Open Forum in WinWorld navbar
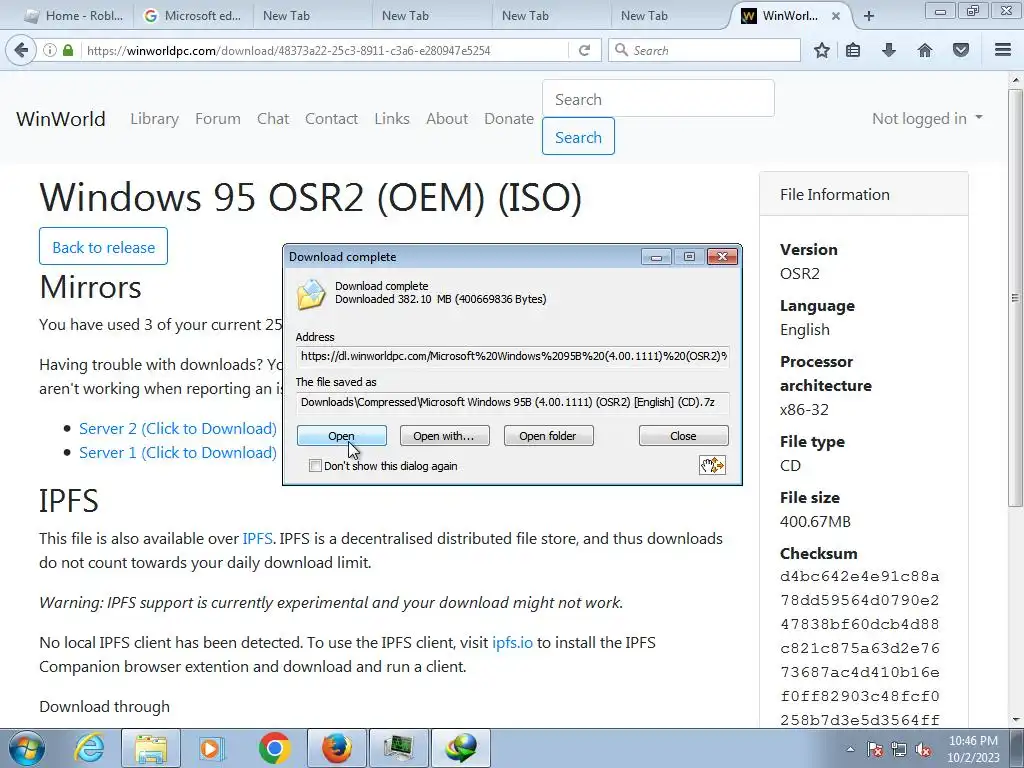Viewport: 1024px width, 768px height. click(x=217, y=118)
